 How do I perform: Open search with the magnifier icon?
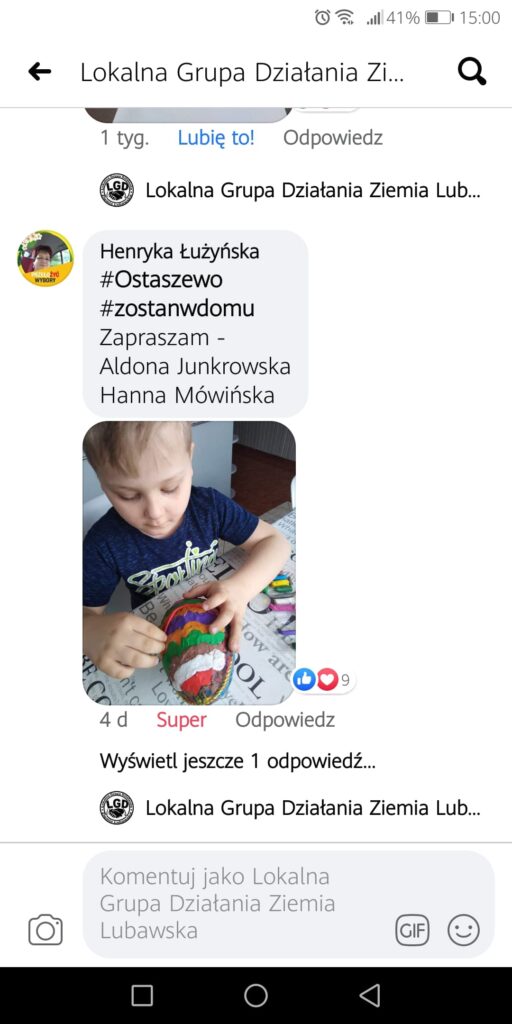pos(472,71)
